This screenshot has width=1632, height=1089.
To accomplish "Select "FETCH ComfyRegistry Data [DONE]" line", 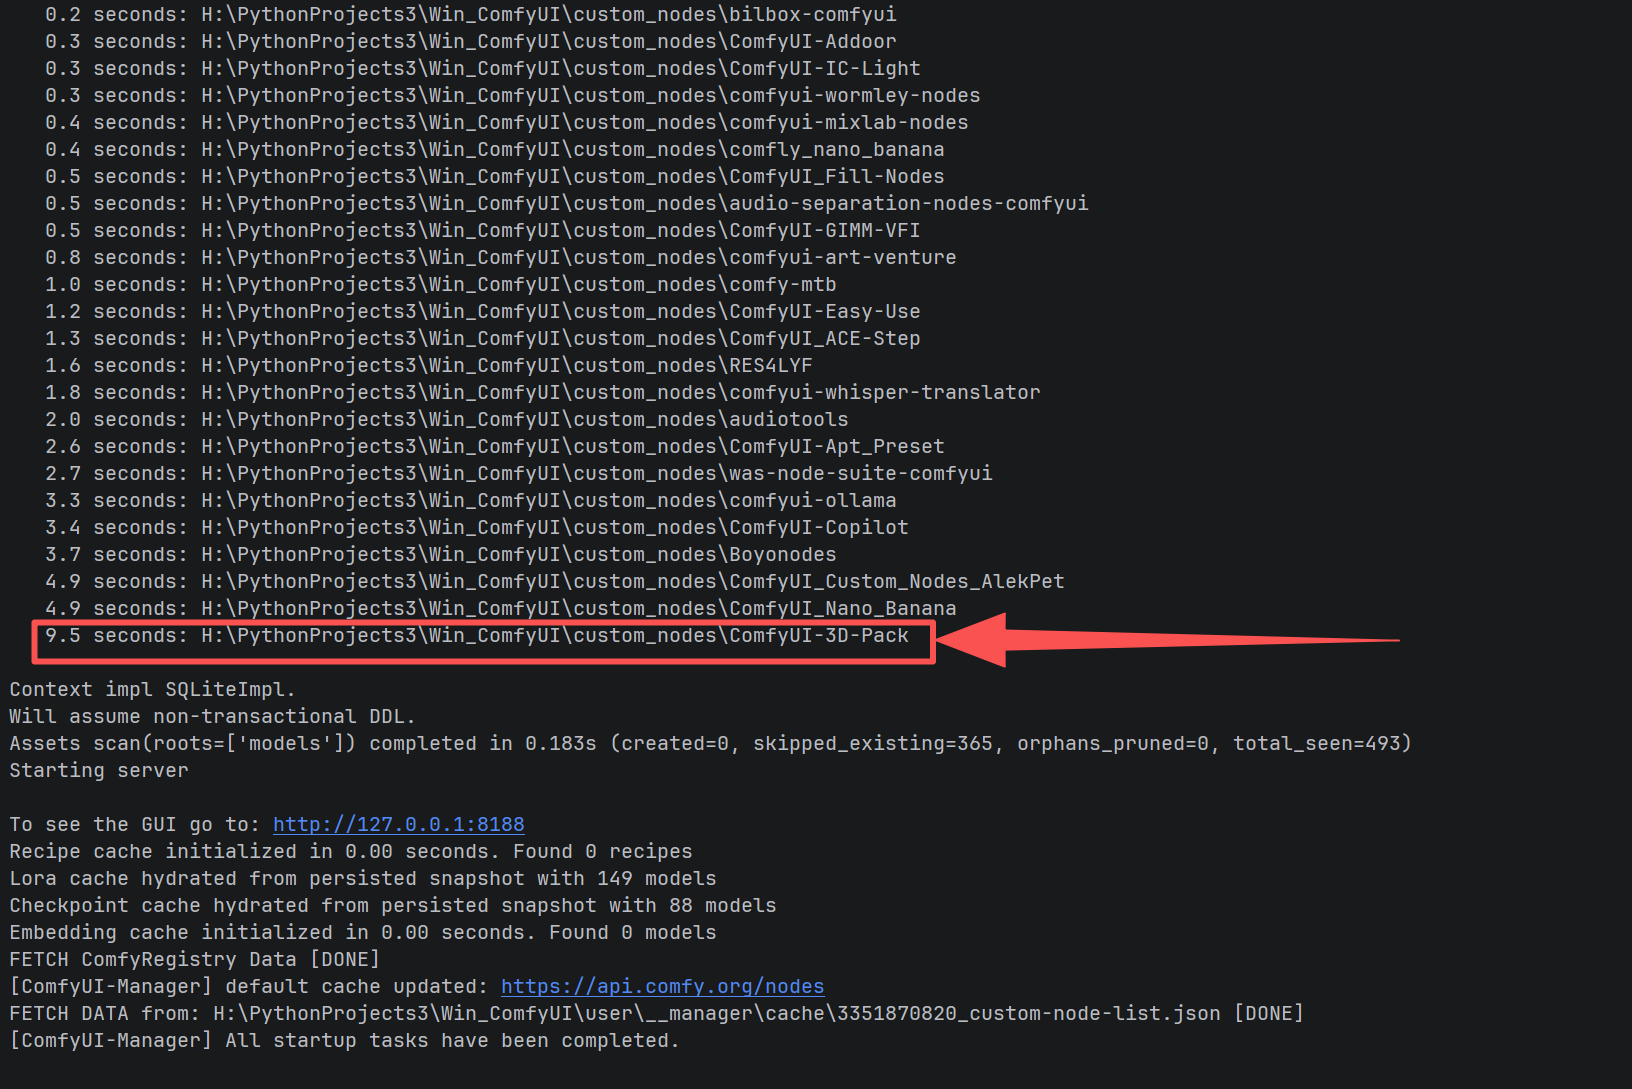I will tap(195, 959).
